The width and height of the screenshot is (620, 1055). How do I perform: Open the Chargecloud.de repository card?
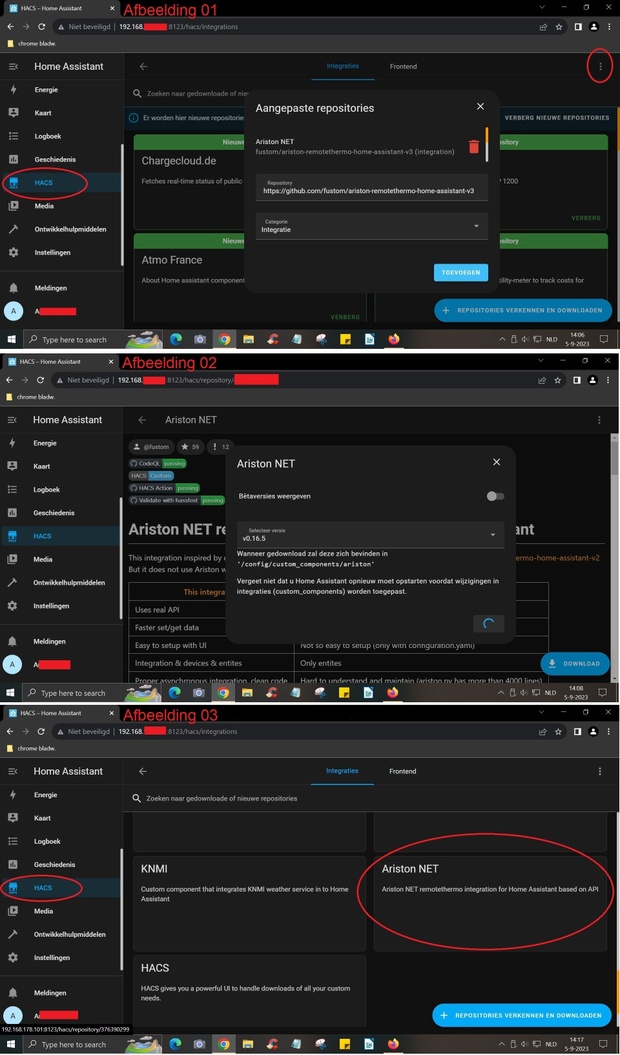191,182
